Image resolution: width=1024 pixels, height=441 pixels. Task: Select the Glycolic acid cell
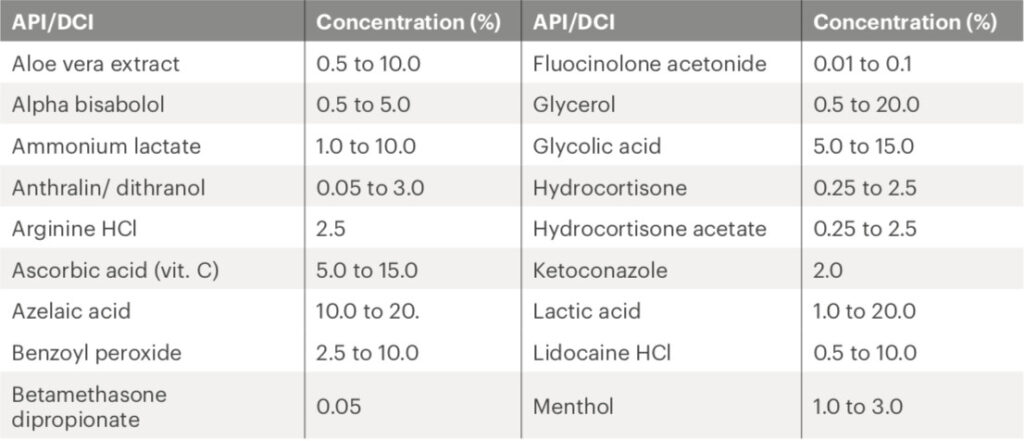(x=593, y=146)
